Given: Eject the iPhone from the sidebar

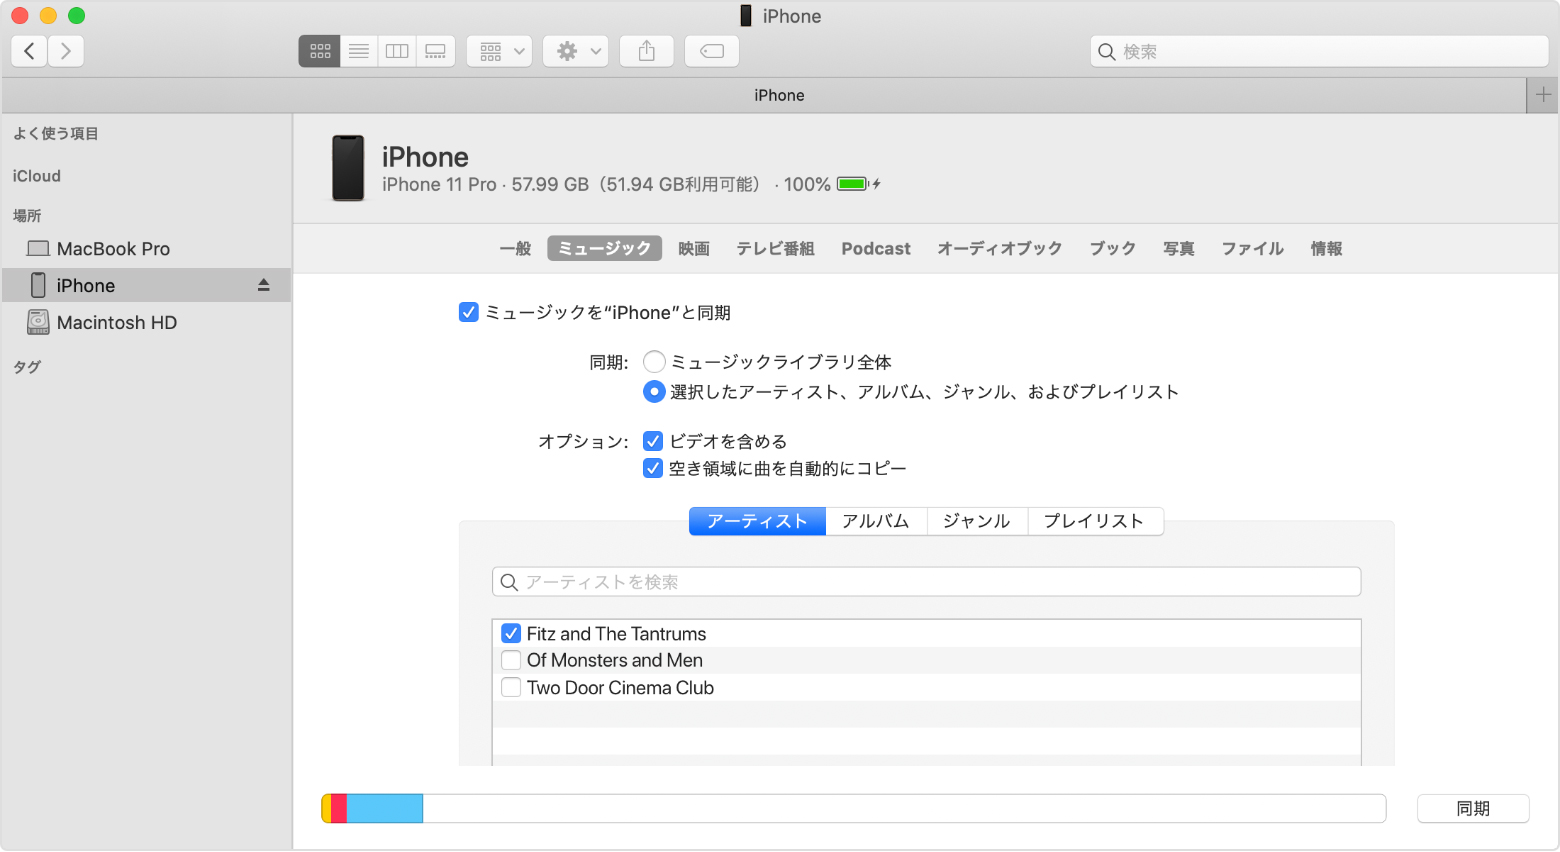Looking at the screenshot, I should click(x=264, y=285).
